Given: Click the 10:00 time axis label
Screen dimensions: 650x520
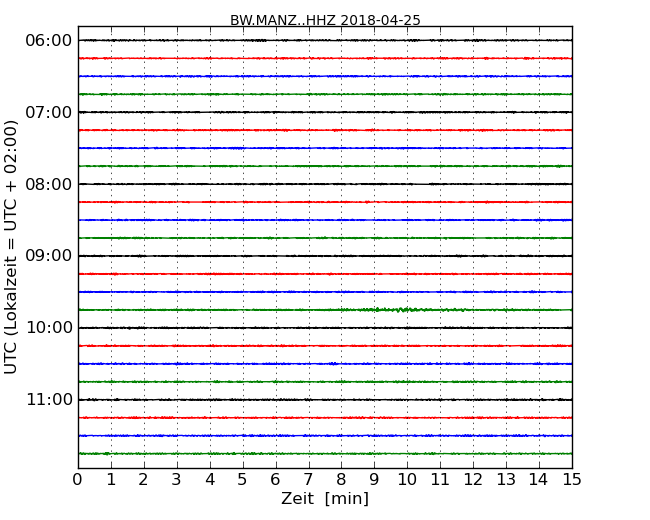Looking at the screenshot, I should point(49,328).
